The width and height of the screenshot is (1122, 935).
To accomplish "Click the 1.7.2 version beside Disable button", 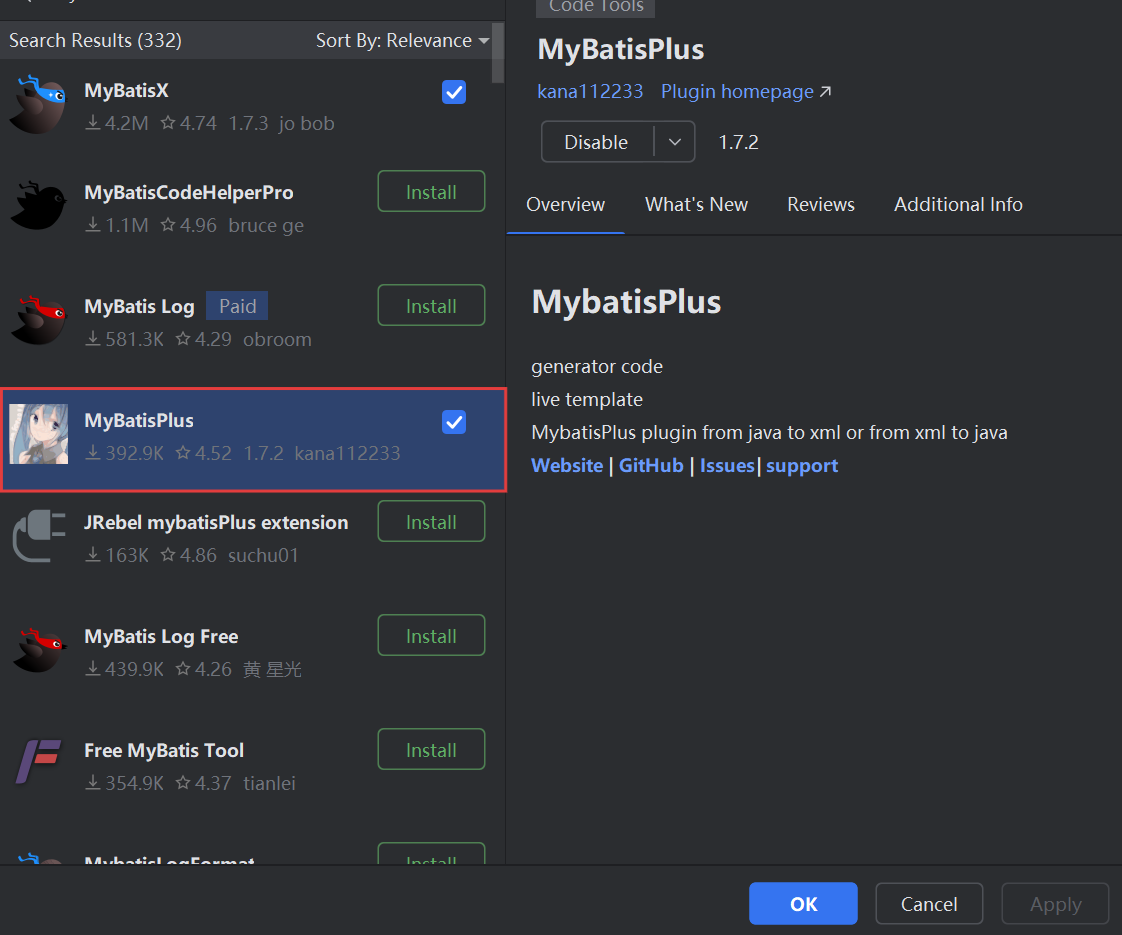I will (x=738, y=142).
